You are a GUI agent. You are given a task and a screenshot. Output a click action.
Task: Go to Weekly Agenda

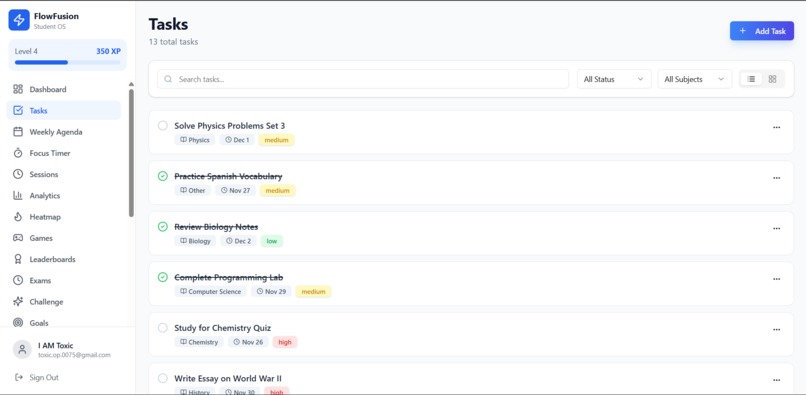64,132
